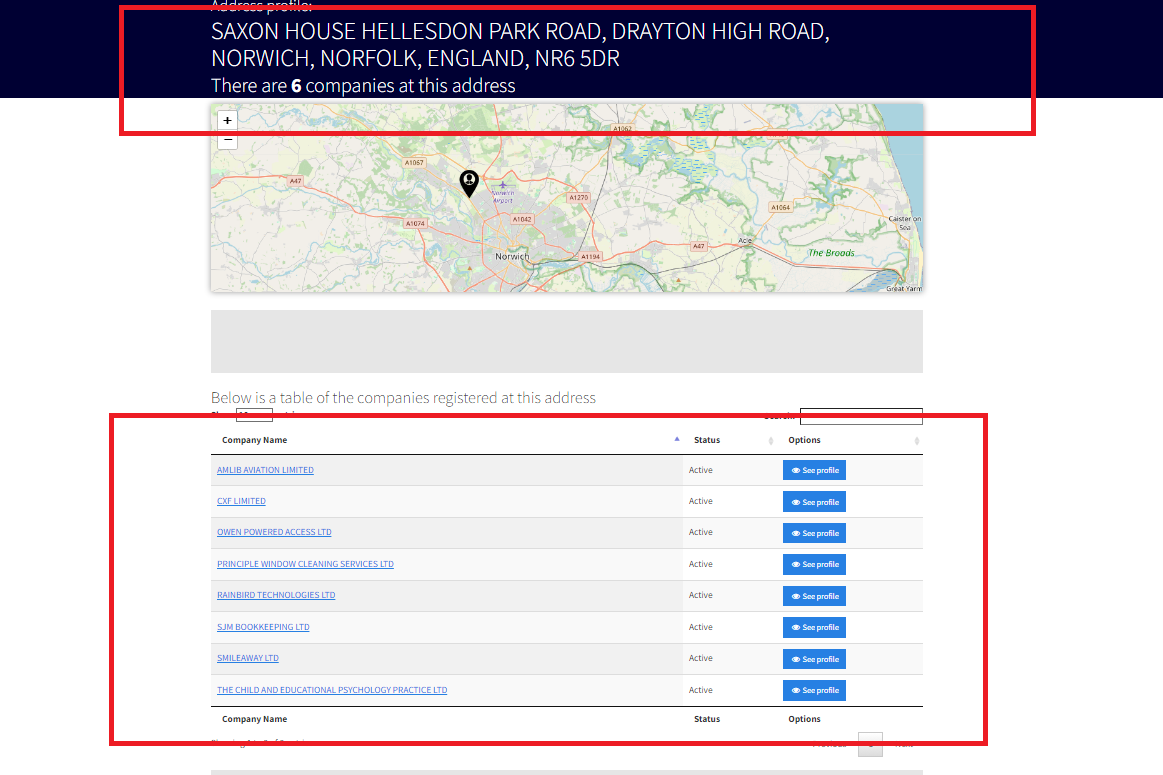The image size is (1163, 775).
Task: See profile for CXF LIMITED
Action: coord(814,502)
